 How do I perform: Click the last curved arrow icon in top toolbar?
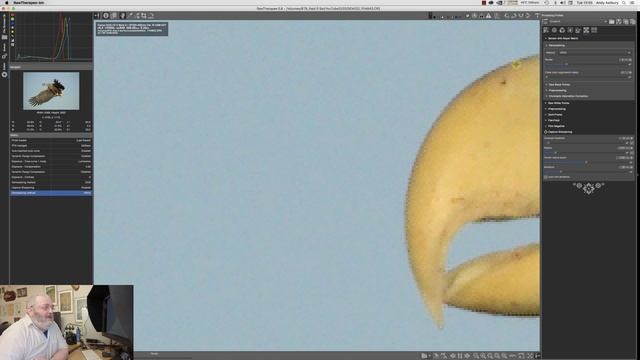click(x=528, y=16)
